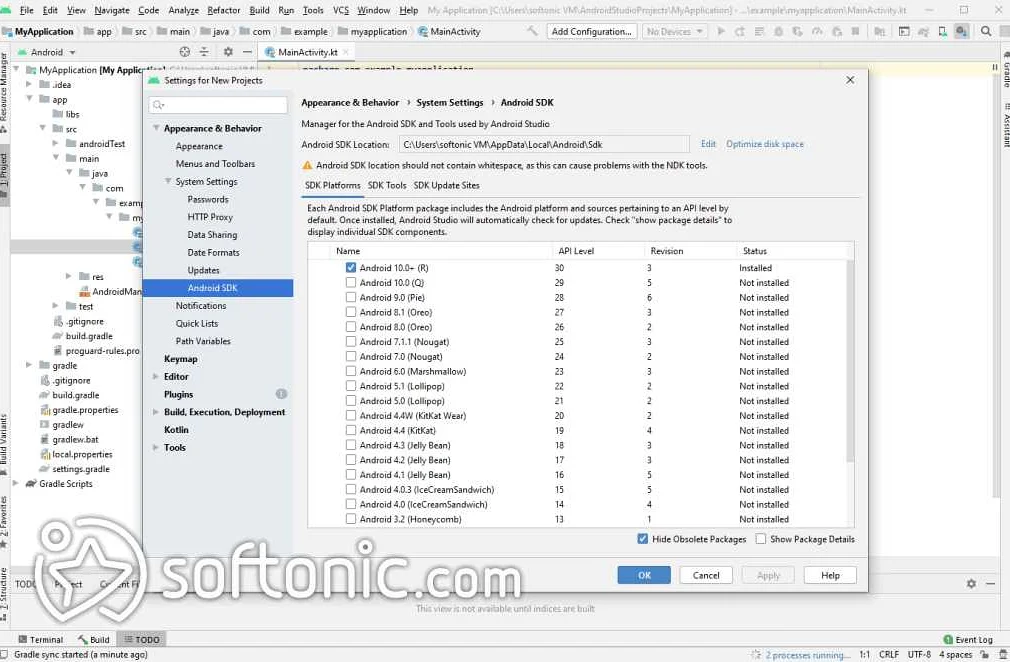Click the TODO tool window button
This screenshot has height=662, width=1010.
tap(142, 639)
